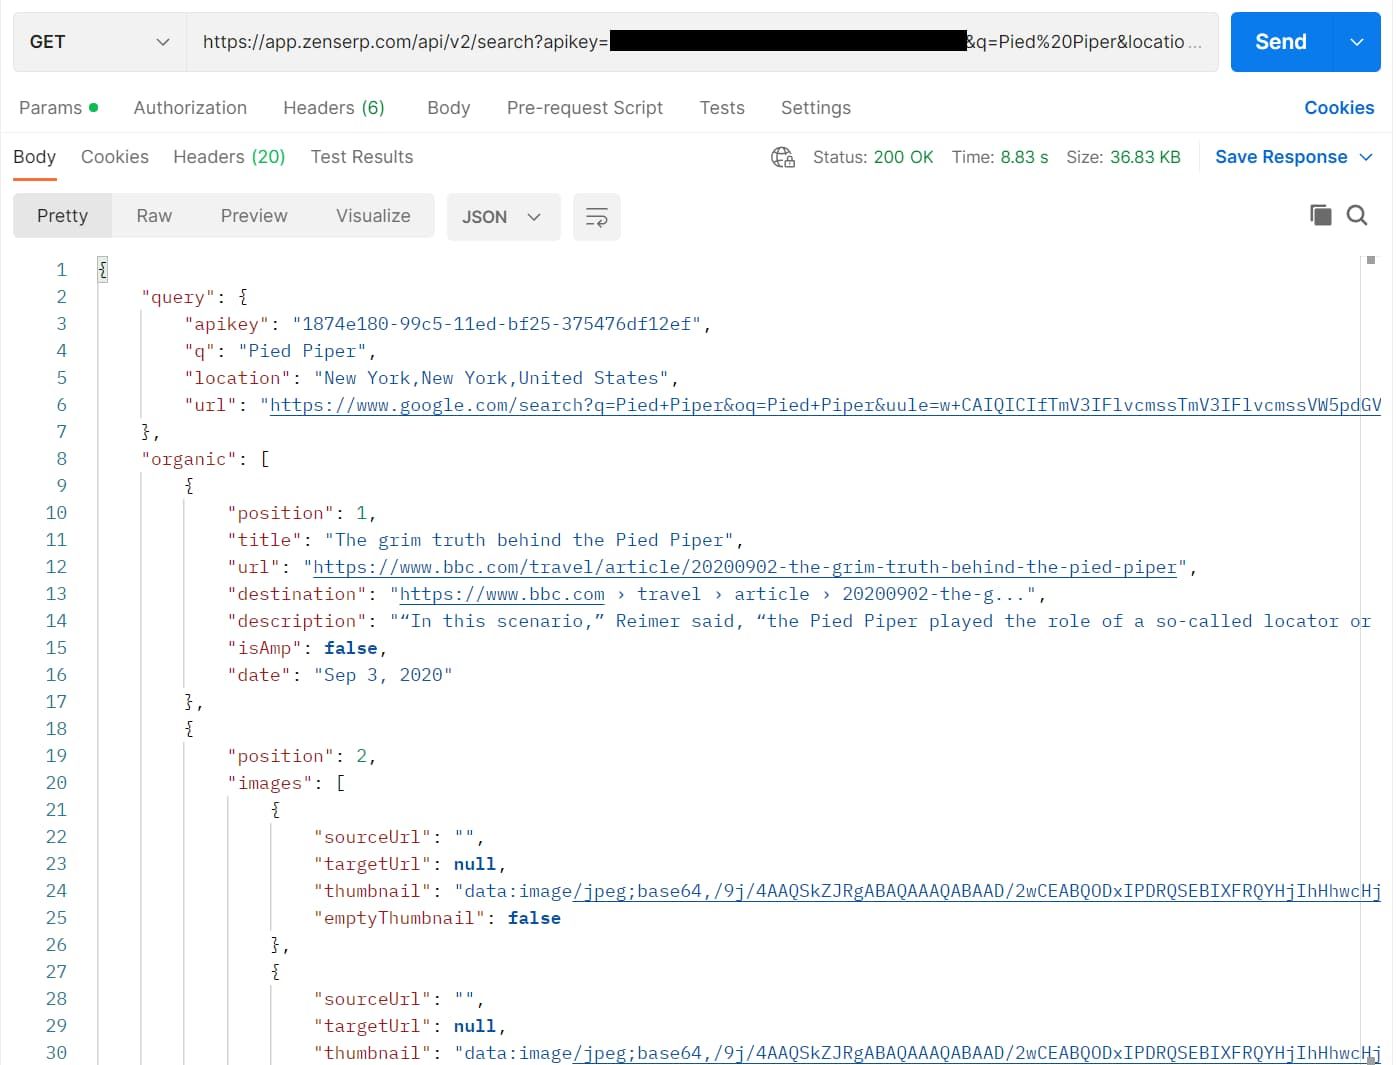Copy response with the copy icon
The height and width of the screenshot is (1065, 1396).
[1320, 215]
